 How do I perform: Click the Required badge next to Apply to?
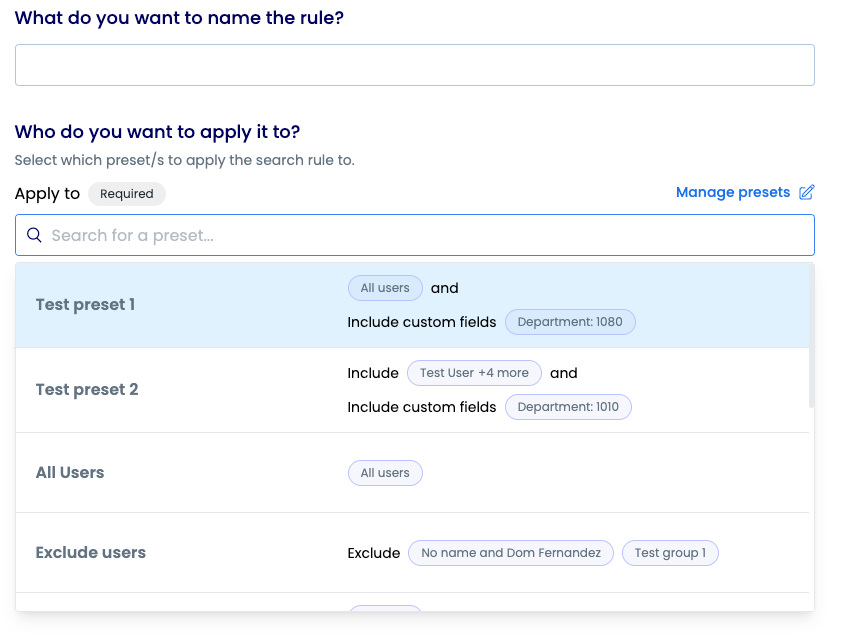127,194
